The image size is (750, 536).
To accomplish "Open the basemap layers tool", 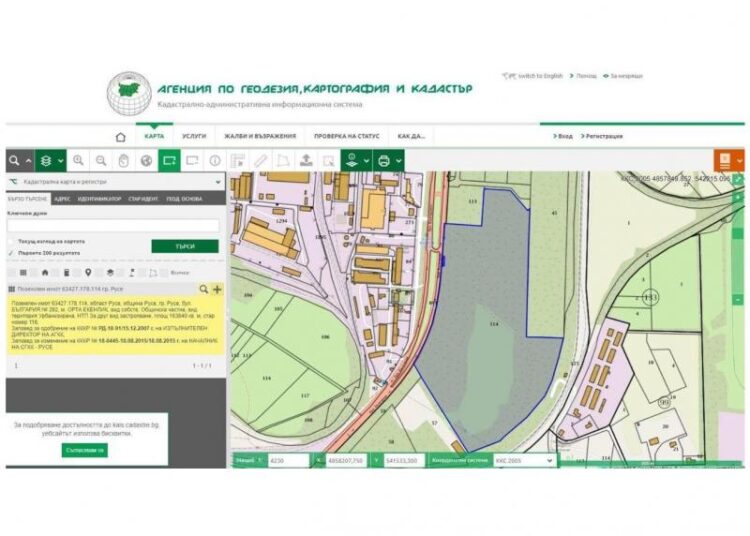I will click(352, 161).
